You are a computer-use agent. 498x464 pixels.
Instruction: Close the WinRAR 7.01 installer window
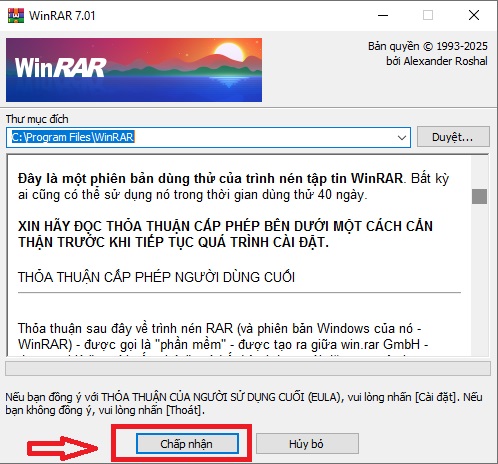474,15
